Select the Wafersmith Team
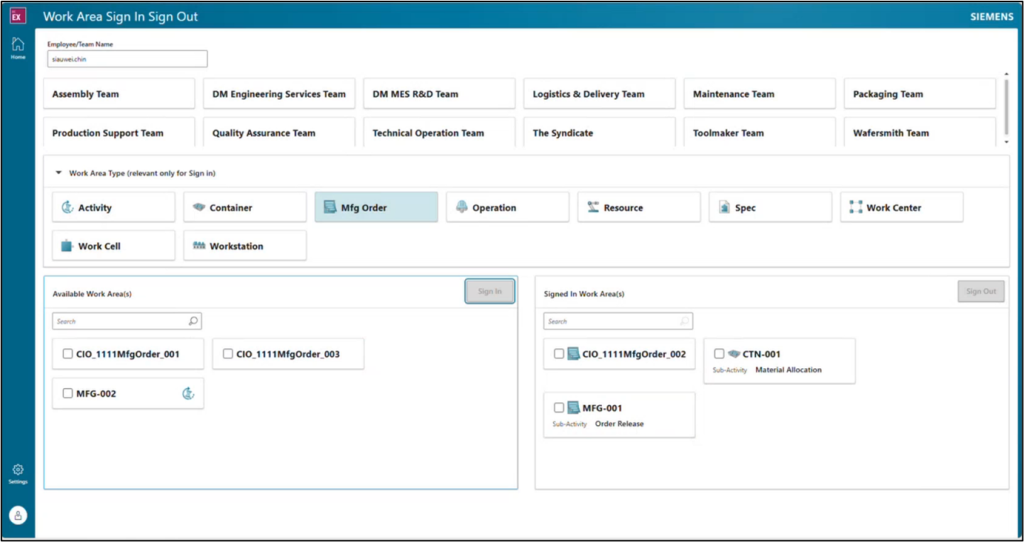Viewport: 1024px width, 542px height. 920,132
